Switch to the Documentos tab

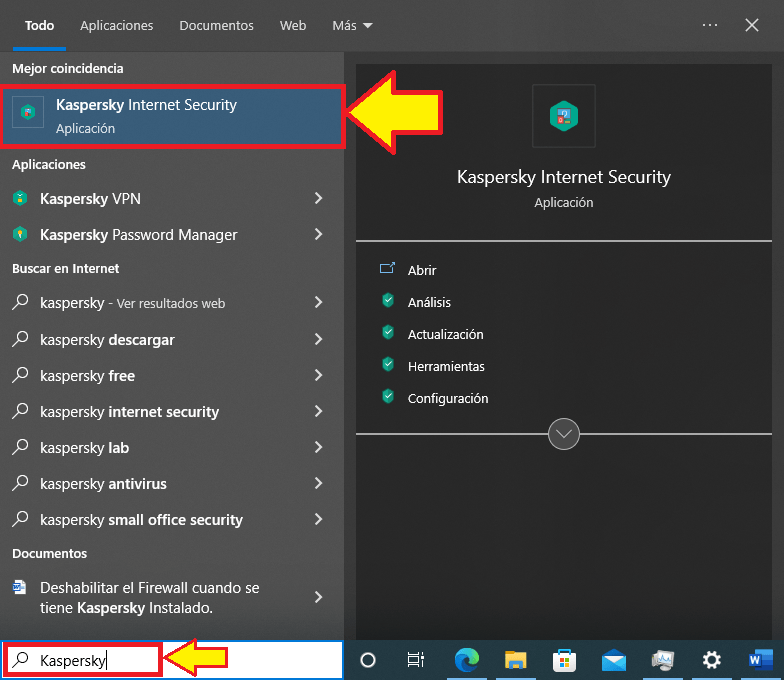[x=216, y=25]
